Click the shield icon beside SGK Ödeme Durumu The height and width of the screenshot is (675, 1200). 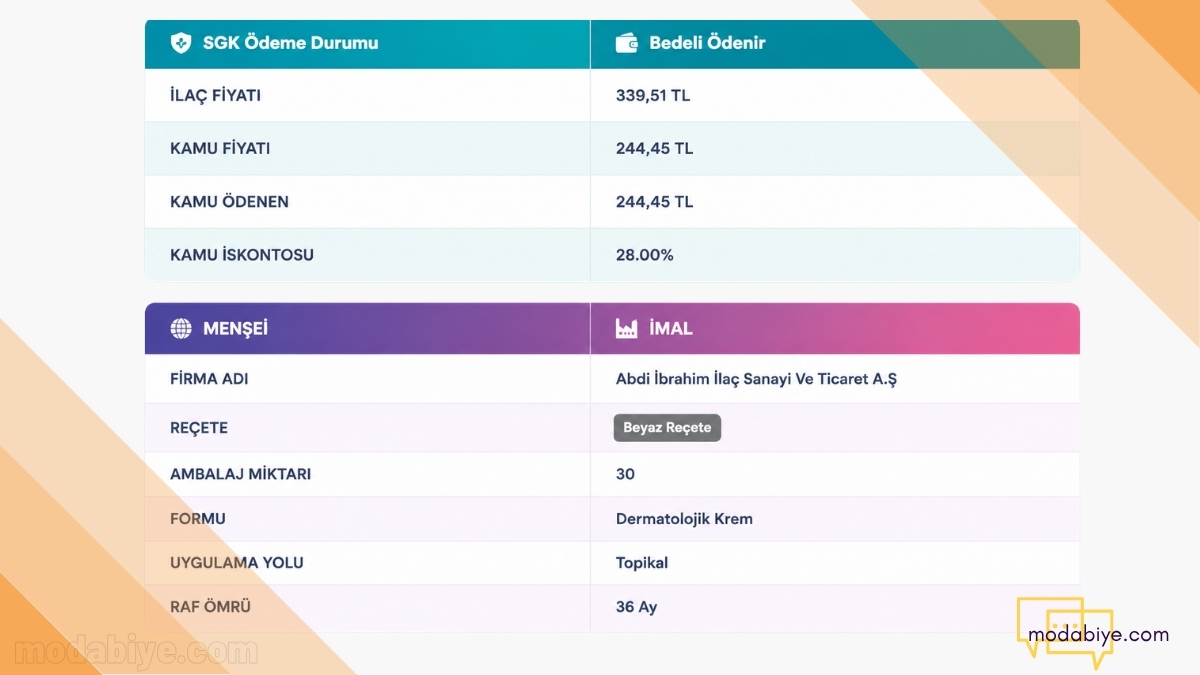(x=181, y=43)
